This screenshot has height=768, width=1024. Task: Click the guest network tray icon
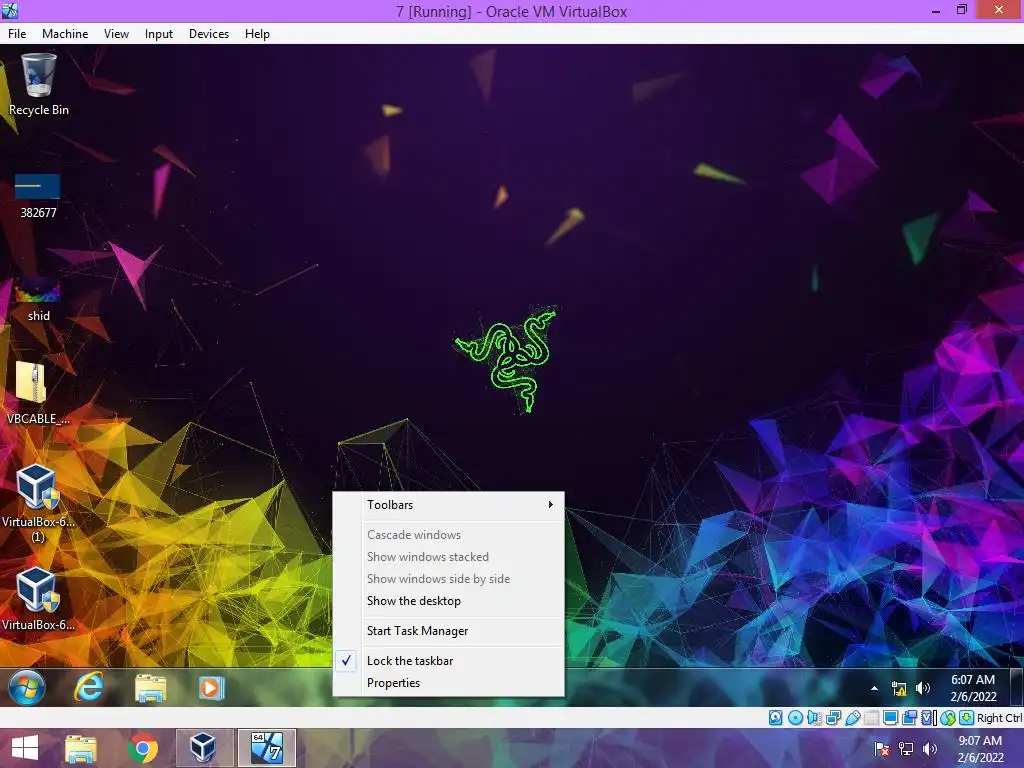click(x=899, y=688)
